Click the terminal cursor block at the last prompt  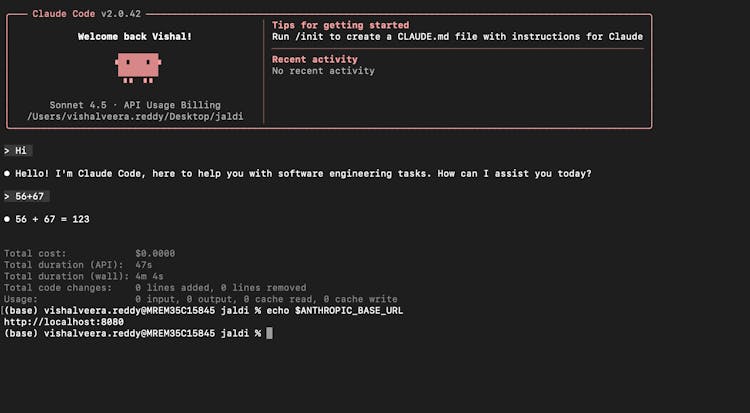[269, 333]
